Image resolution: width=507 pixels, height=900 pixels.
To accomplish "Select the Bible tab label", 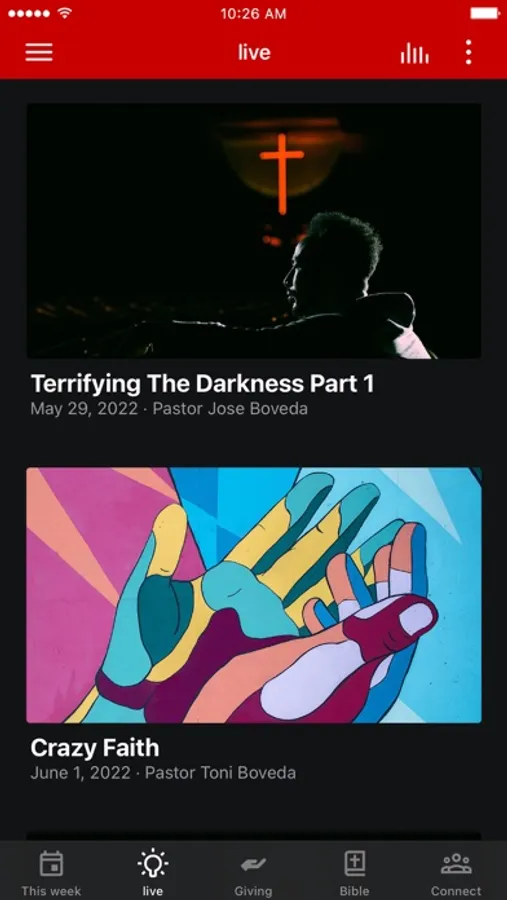I will pyautogui.click(x=354, y=891).
